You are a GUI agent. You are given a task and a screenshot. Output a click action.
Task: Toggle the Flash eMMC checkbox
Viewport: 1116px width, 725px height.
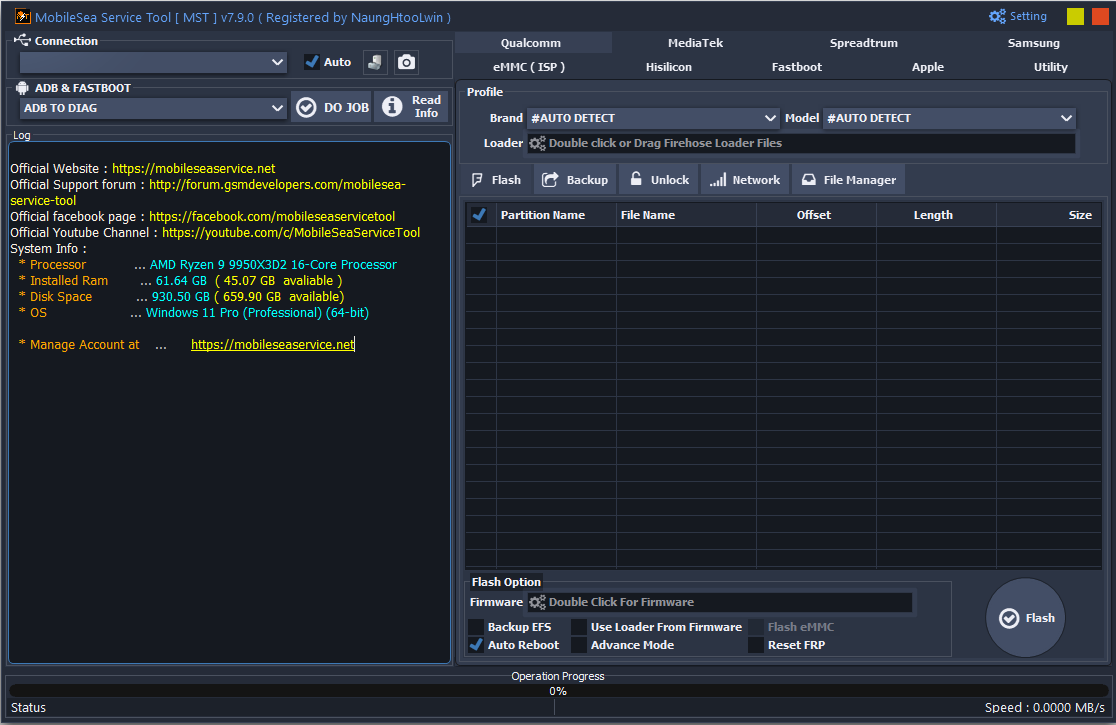[x=756, y=627]
